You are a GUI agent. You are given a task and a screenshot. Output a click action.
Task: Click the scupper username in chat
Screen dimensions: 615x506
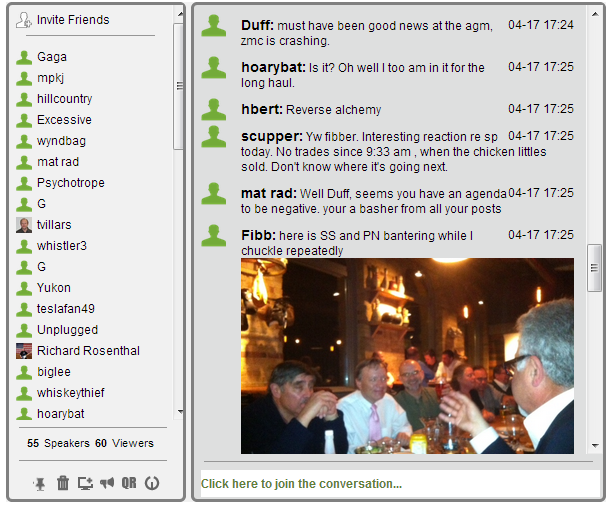271,136
